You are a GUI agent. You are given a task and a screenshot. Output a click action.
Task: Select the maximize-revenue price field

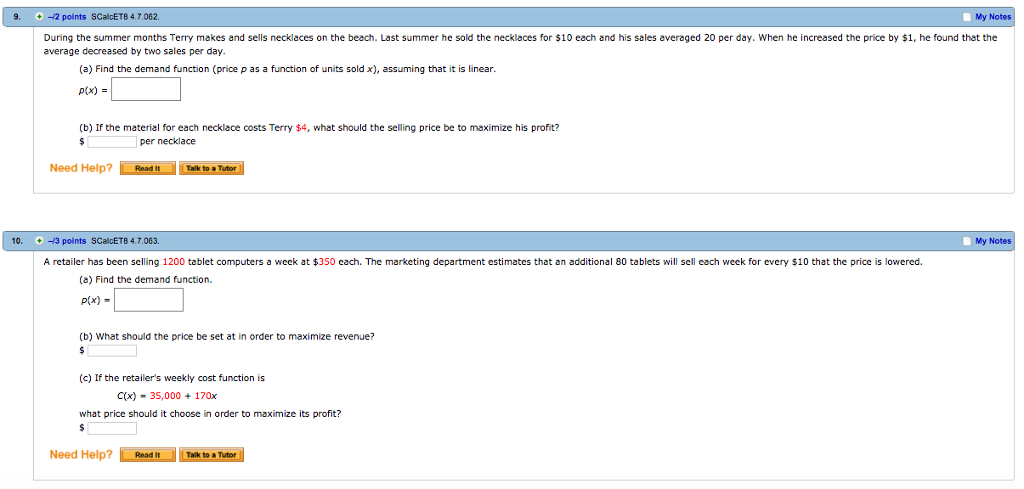[112, 351]
